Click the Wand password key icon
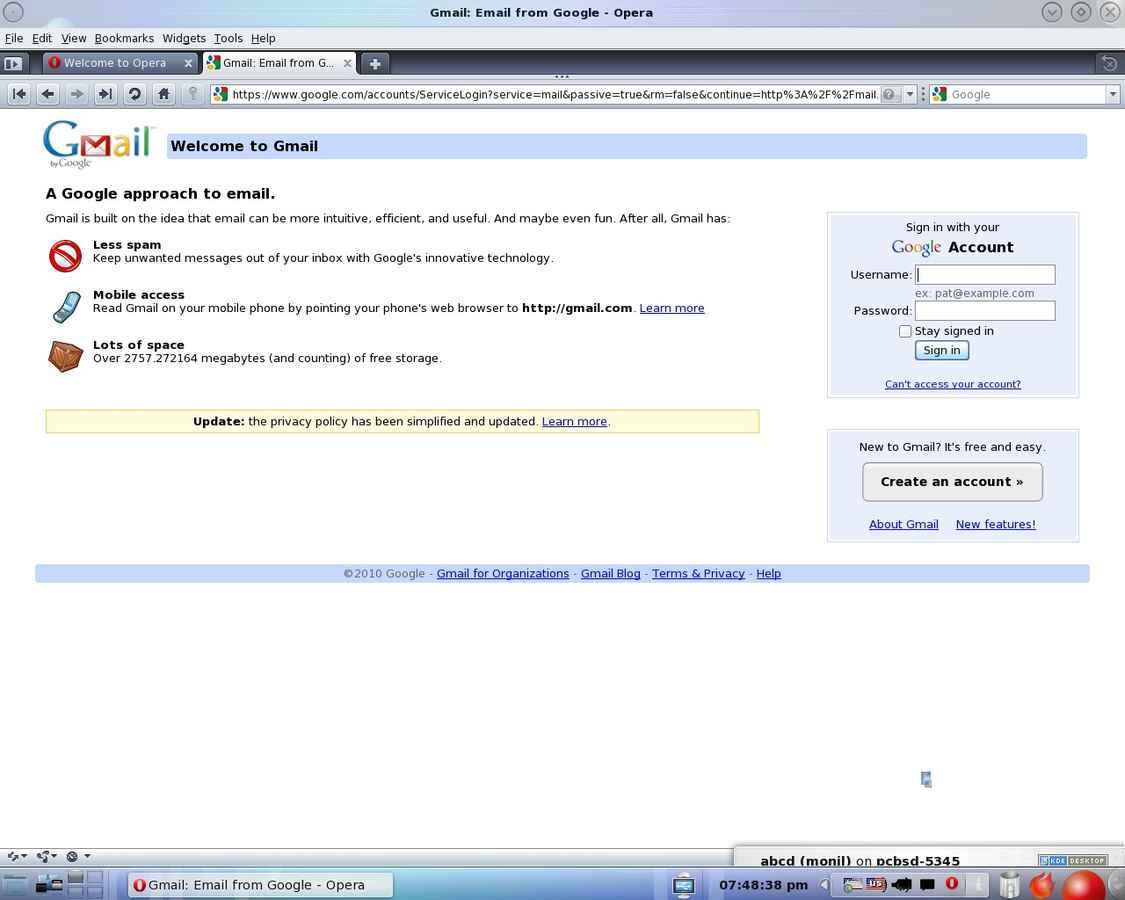This screenshot has width=1125, height=900. pyautogui.click(x=193, y=94)
